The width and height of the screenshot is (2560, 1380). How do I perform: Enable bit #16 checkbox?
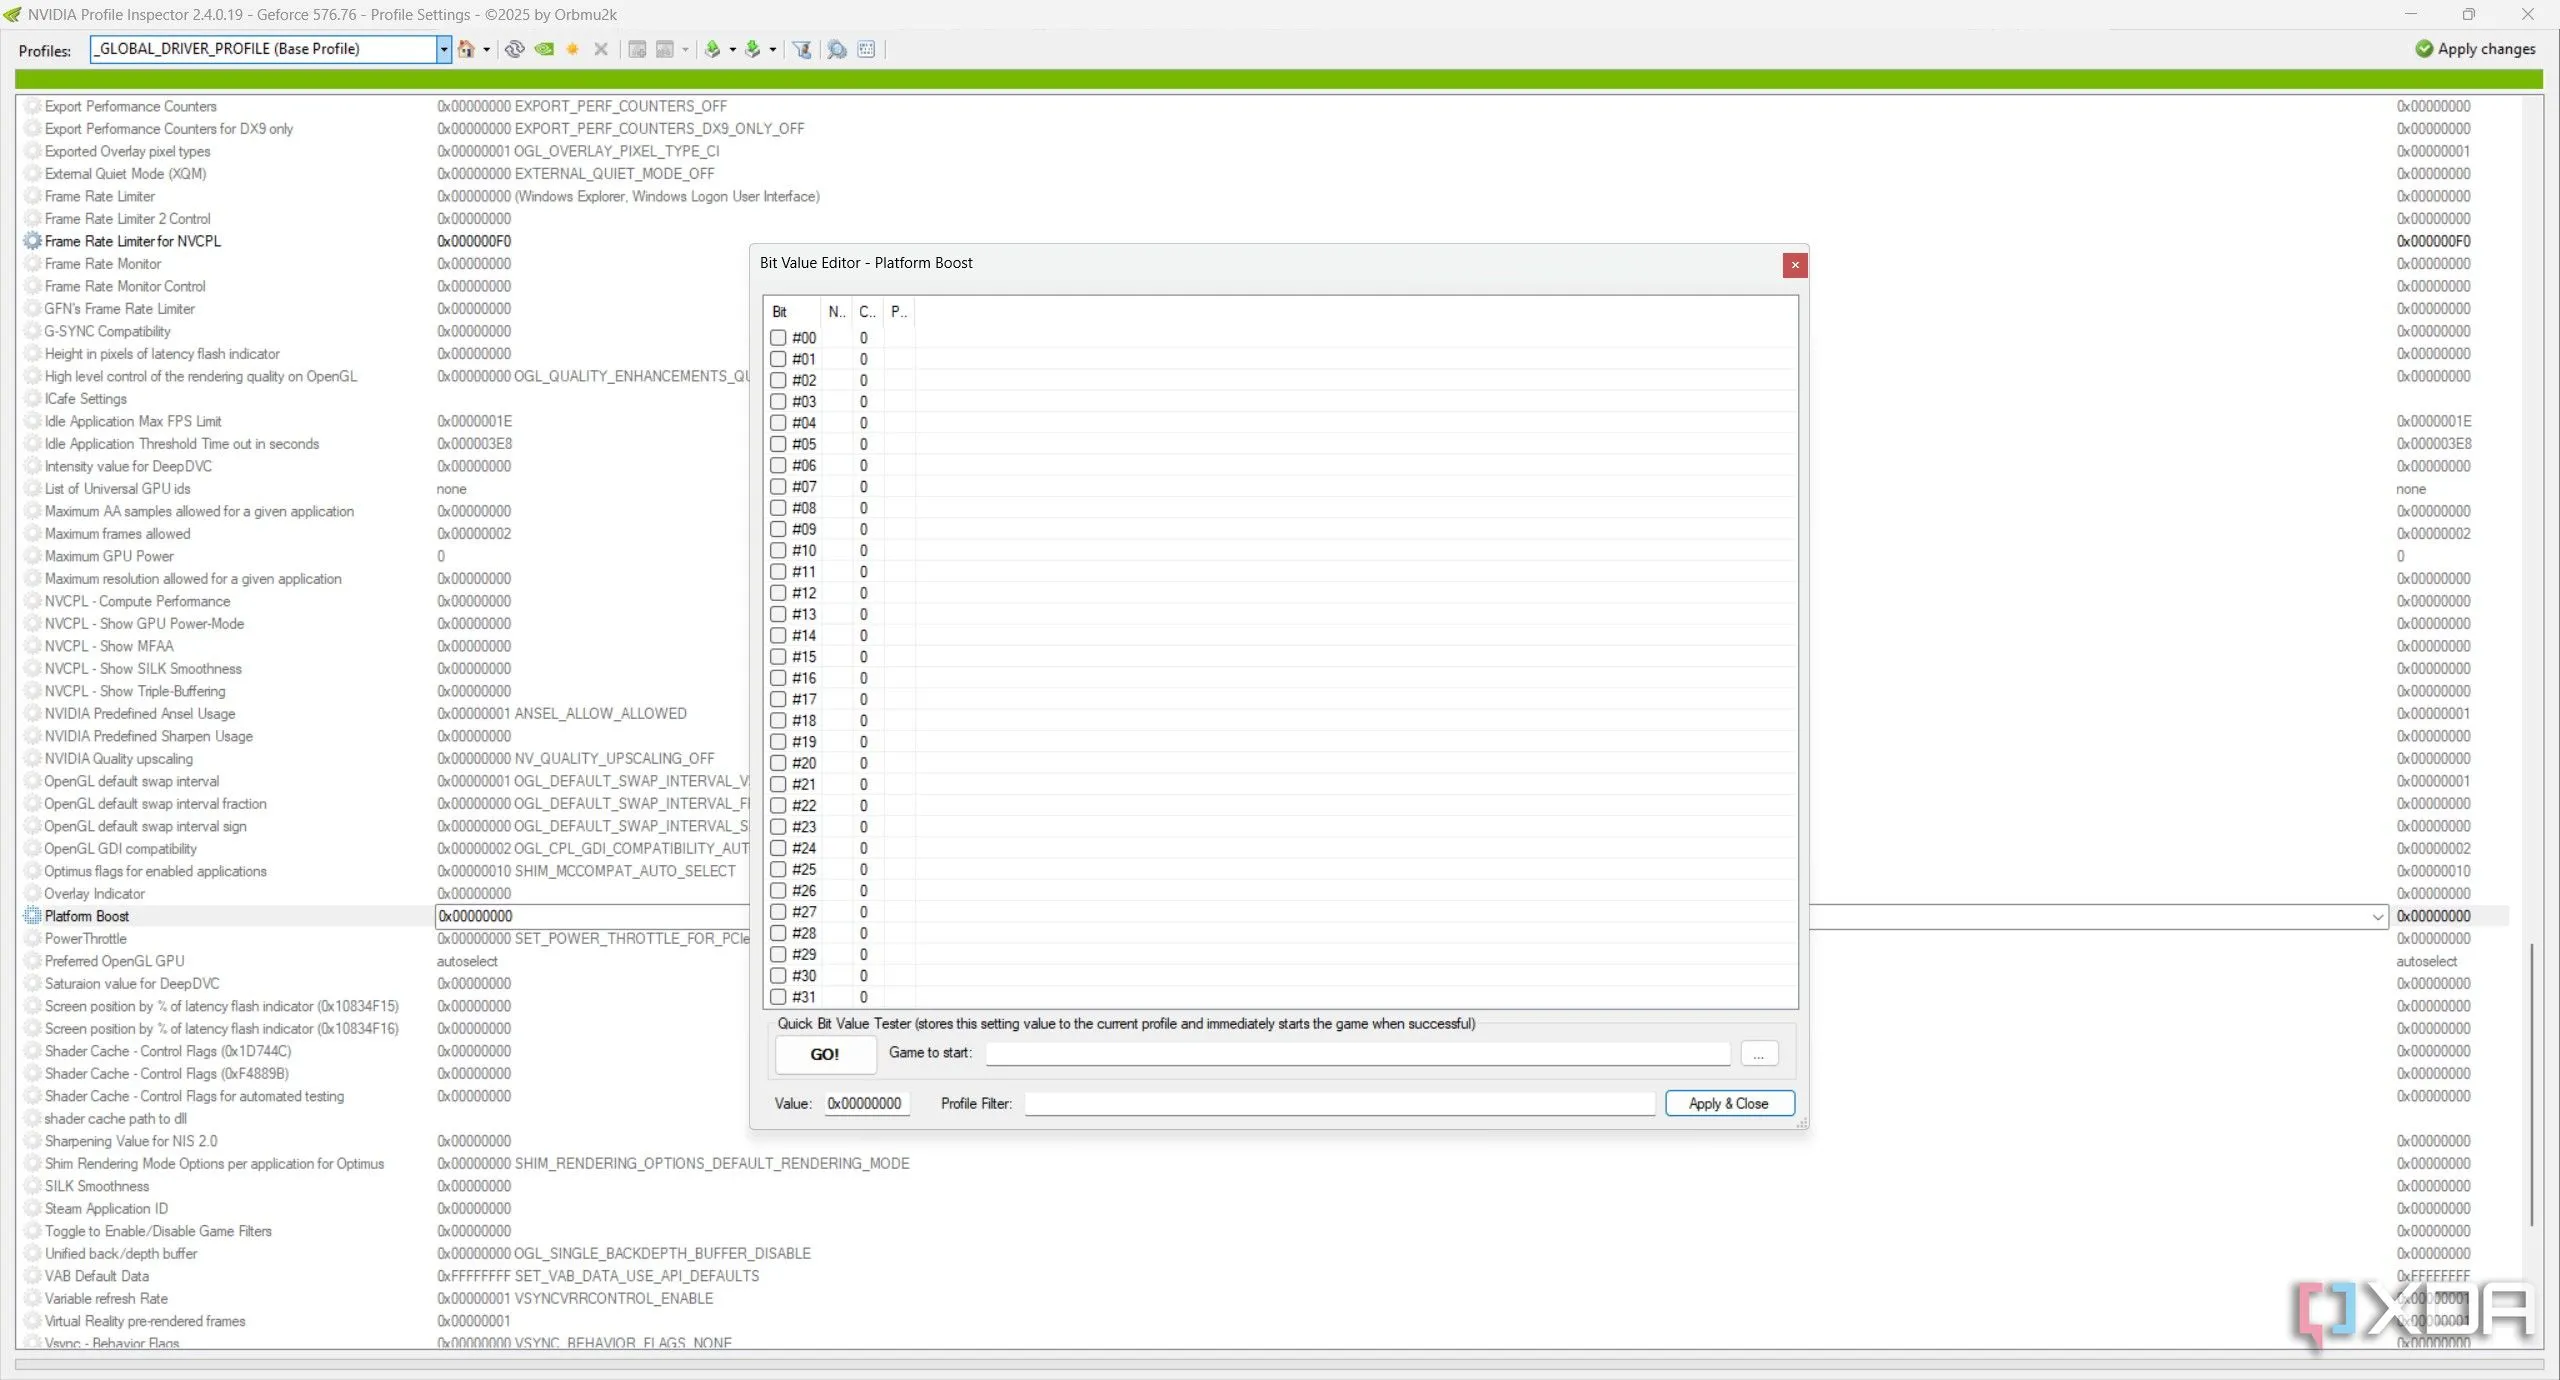pos(778,678)
